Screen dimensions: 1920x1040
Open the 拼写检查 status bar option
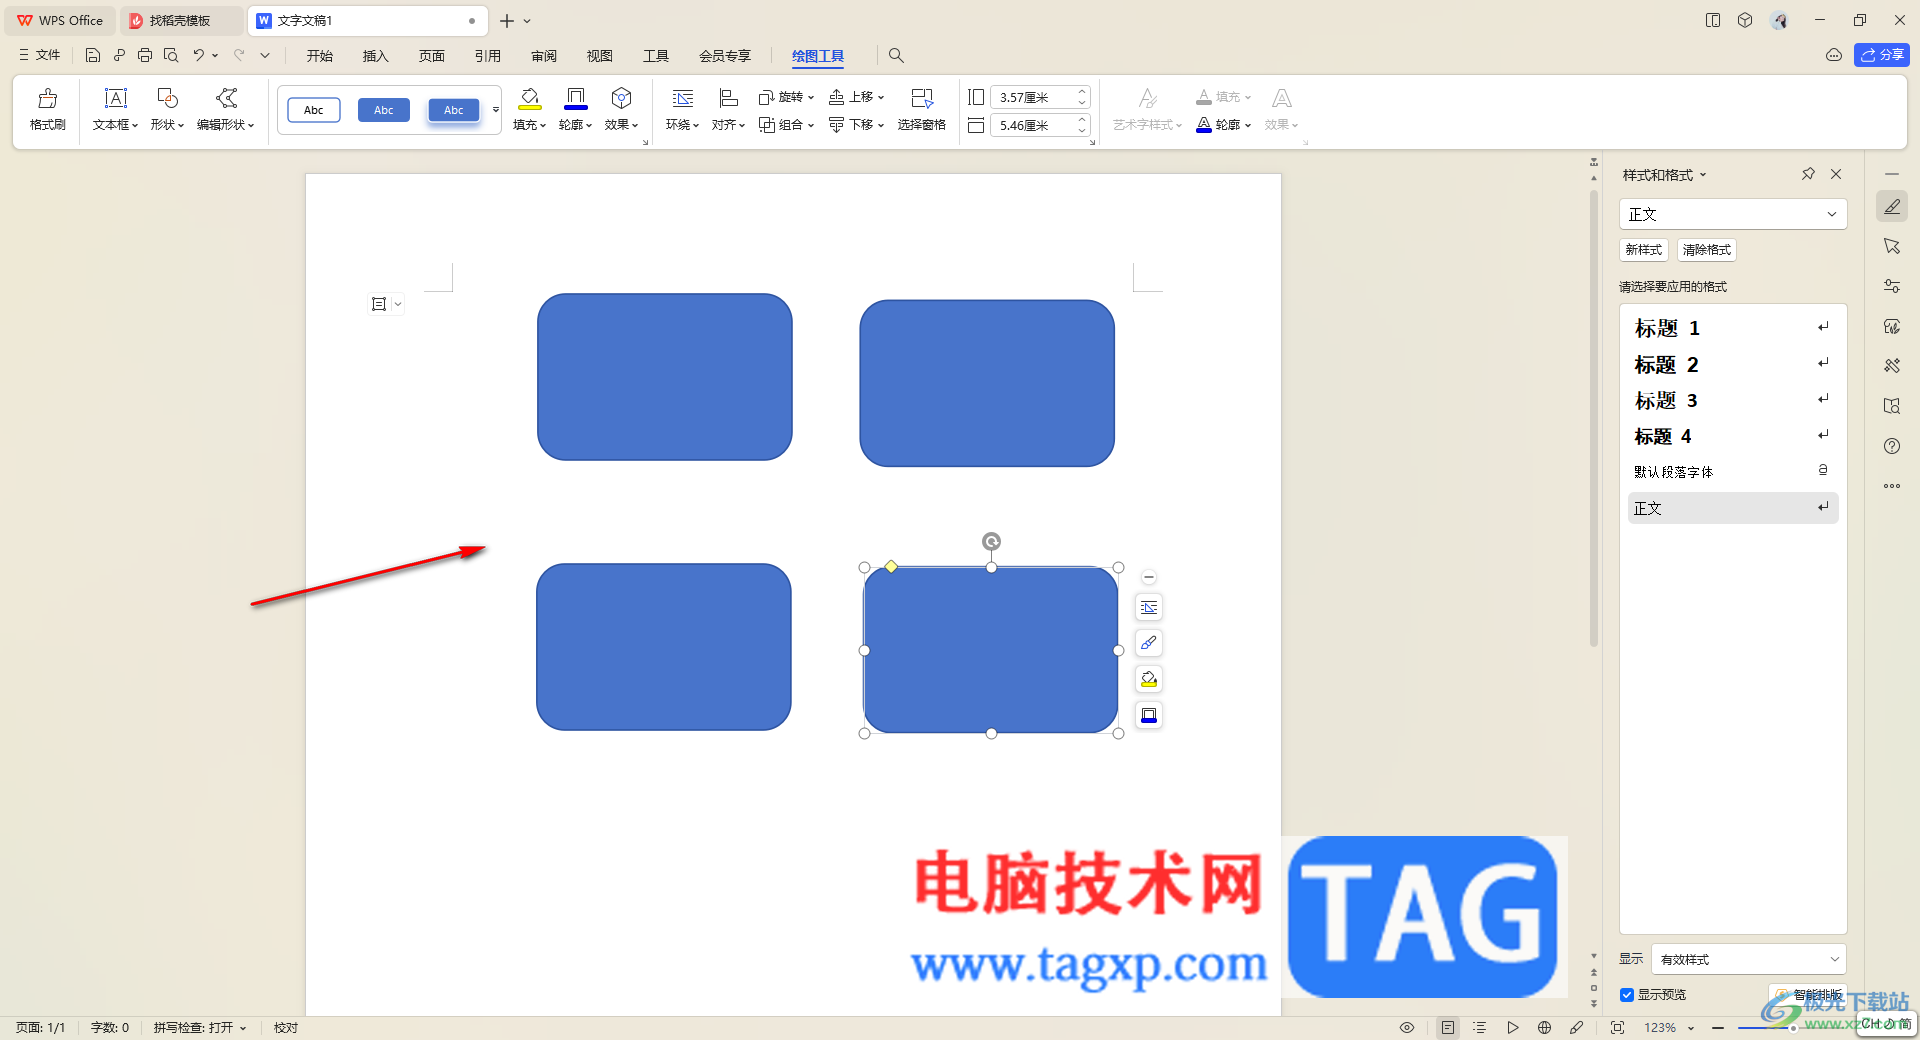click(x=199, y=1027)
